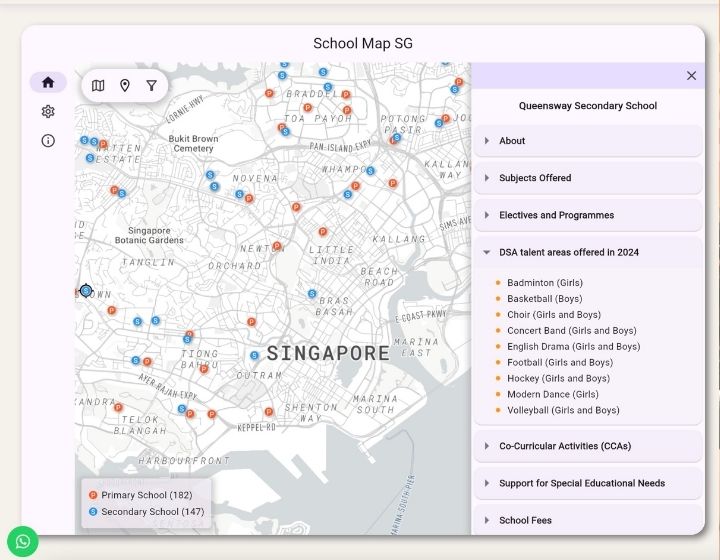The width and height of the screenshot is (720, 560).
Task: Open the WhatsApp chat button
Action: coord(23,541)
